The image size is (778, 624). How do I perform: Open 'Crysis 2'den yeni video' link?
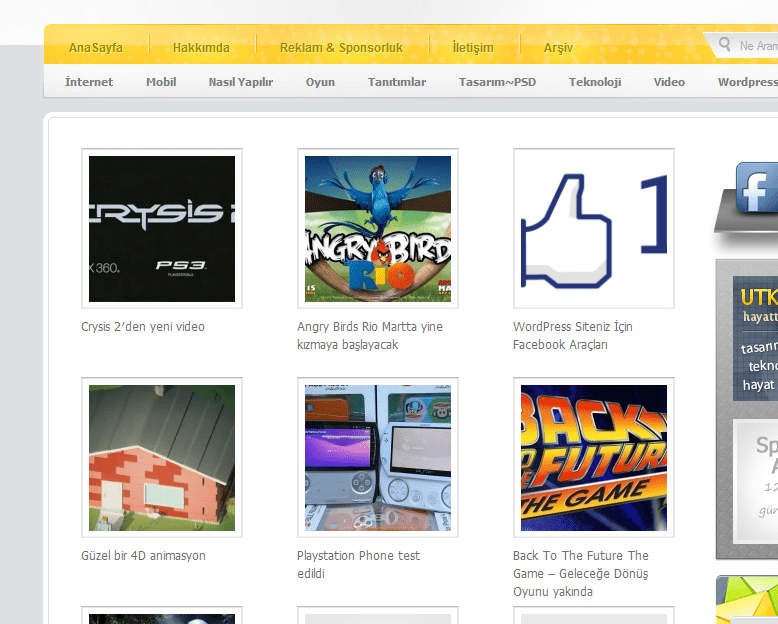click(143, 327)
